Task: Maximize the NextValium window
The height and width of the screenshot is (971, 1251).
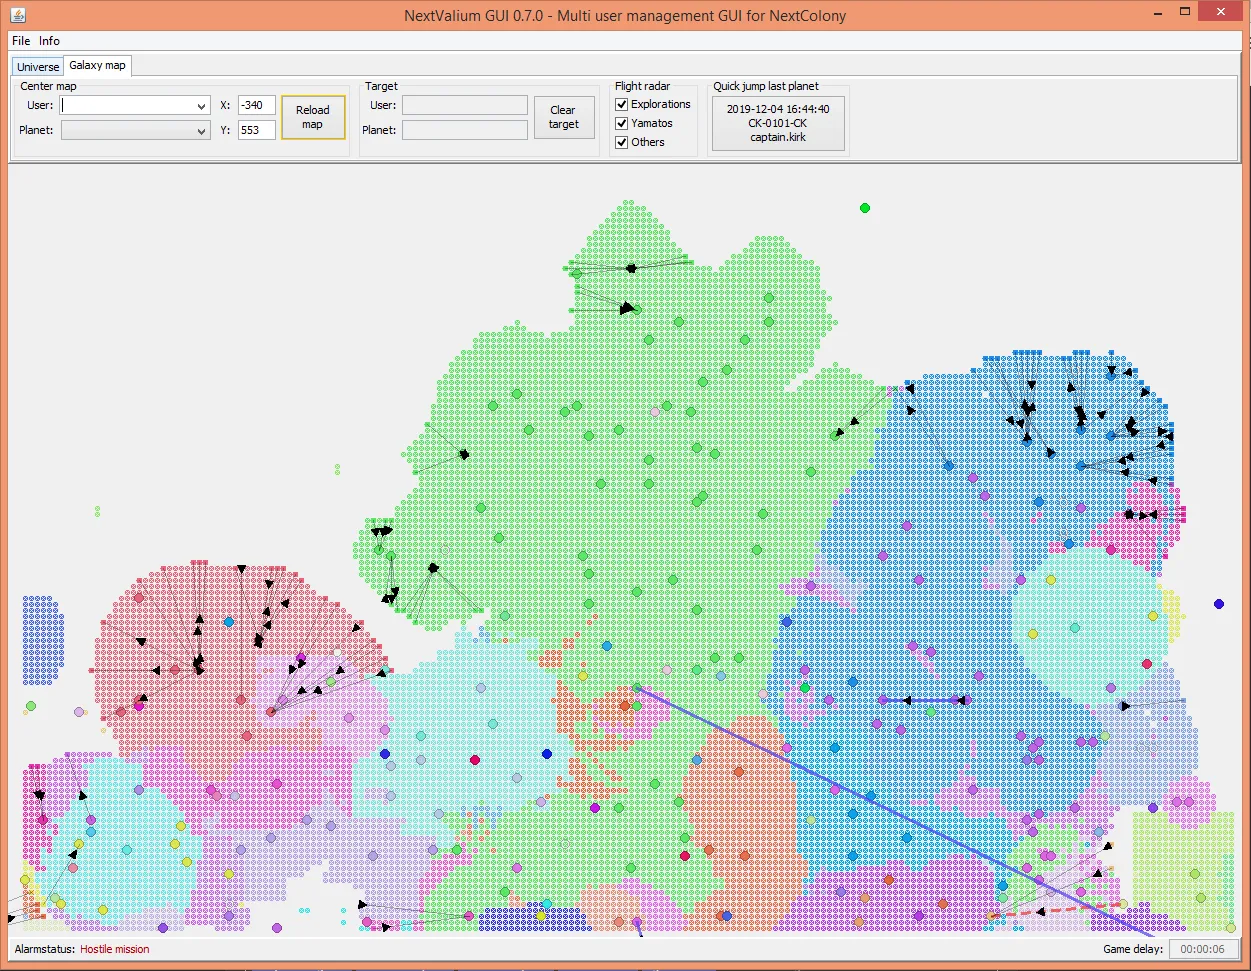Action: tap(1185, 12)
